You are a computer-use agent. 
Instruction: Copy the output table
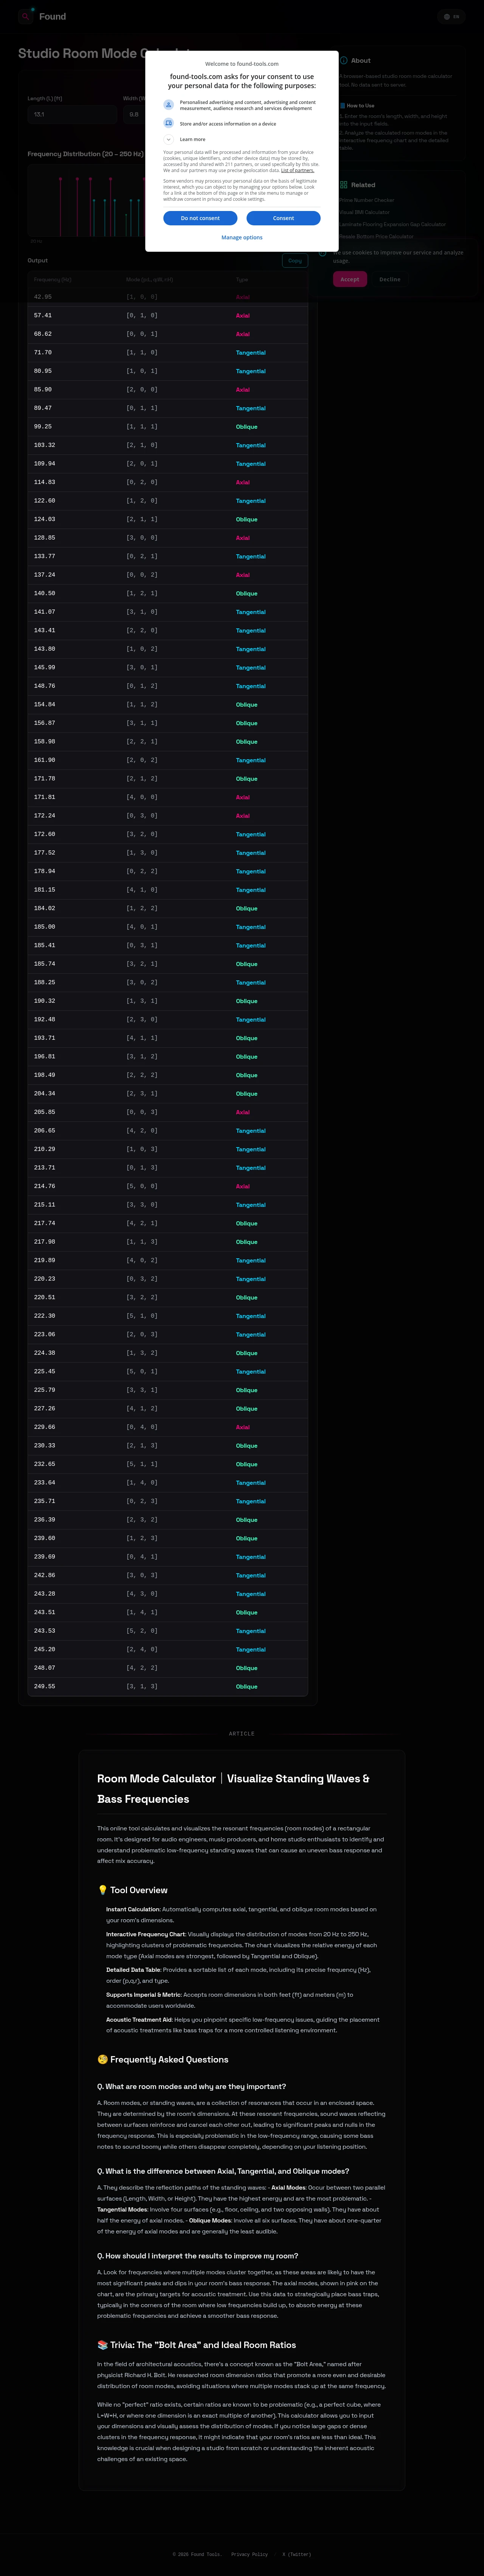pos(294,261)
